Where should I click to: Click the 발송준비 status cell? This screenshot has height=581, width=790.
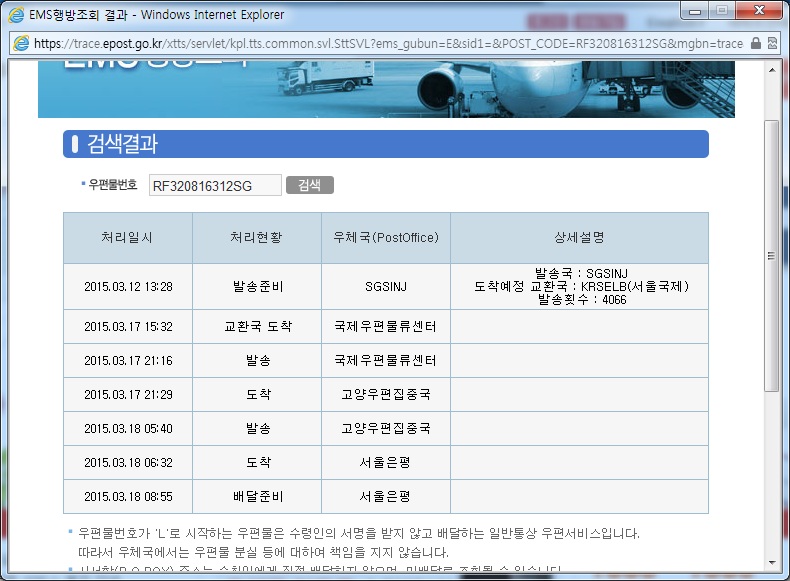click(x=257, y=287)
